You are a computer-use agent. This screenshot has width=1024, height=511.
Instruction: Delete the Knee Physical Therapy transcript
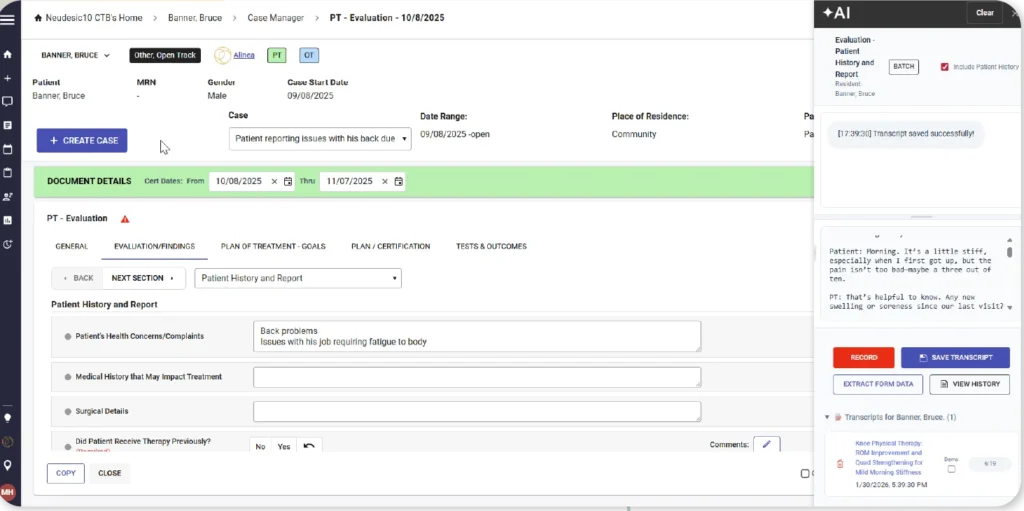coord(840,464)
